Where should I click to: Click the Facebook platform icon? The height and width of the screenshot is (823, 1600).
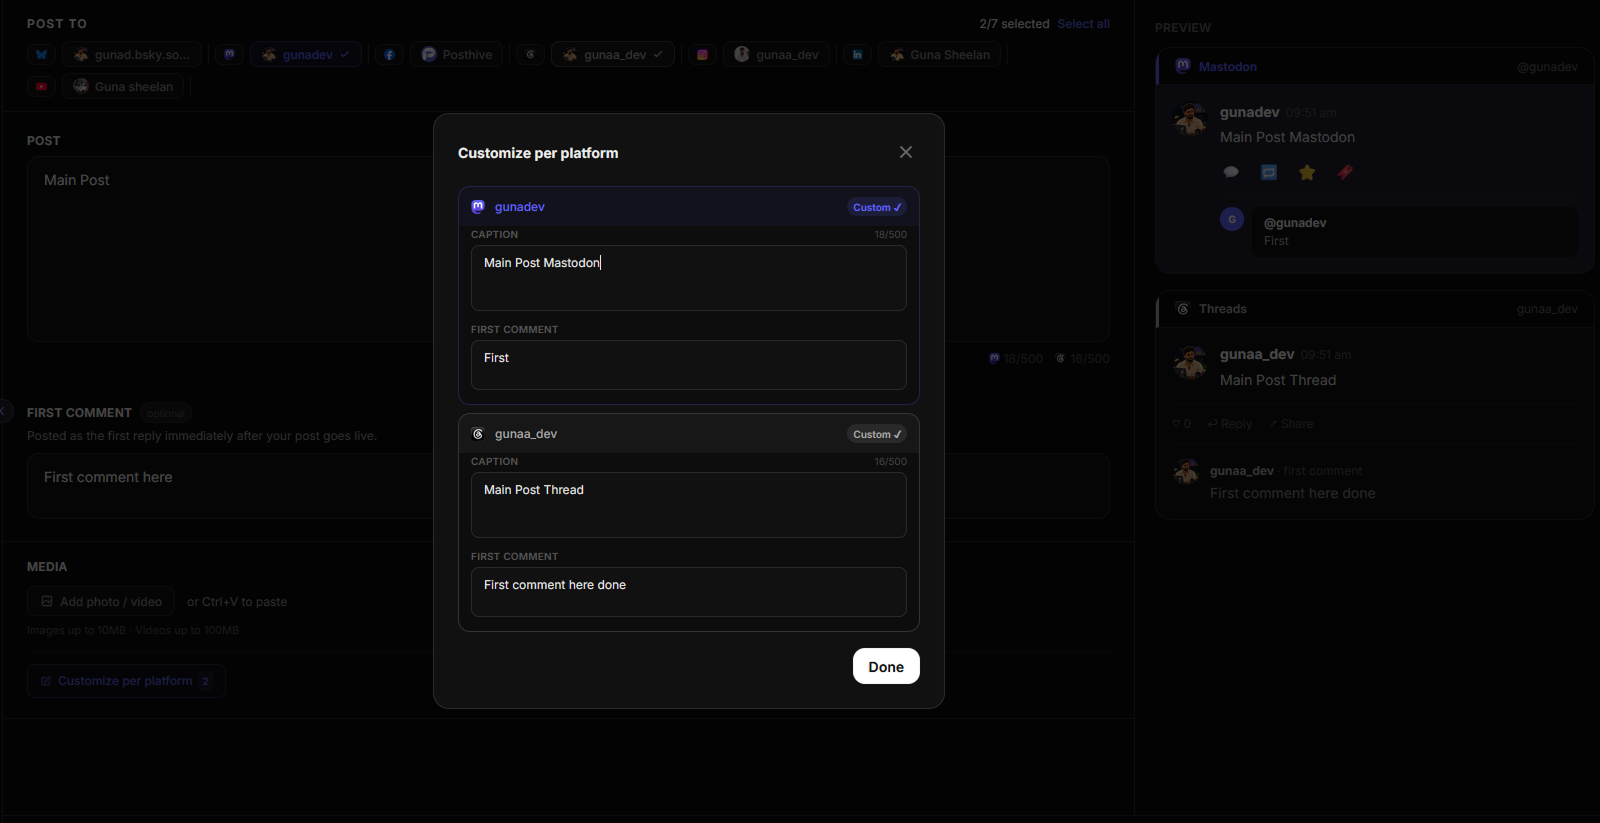(x=390, y=55)
